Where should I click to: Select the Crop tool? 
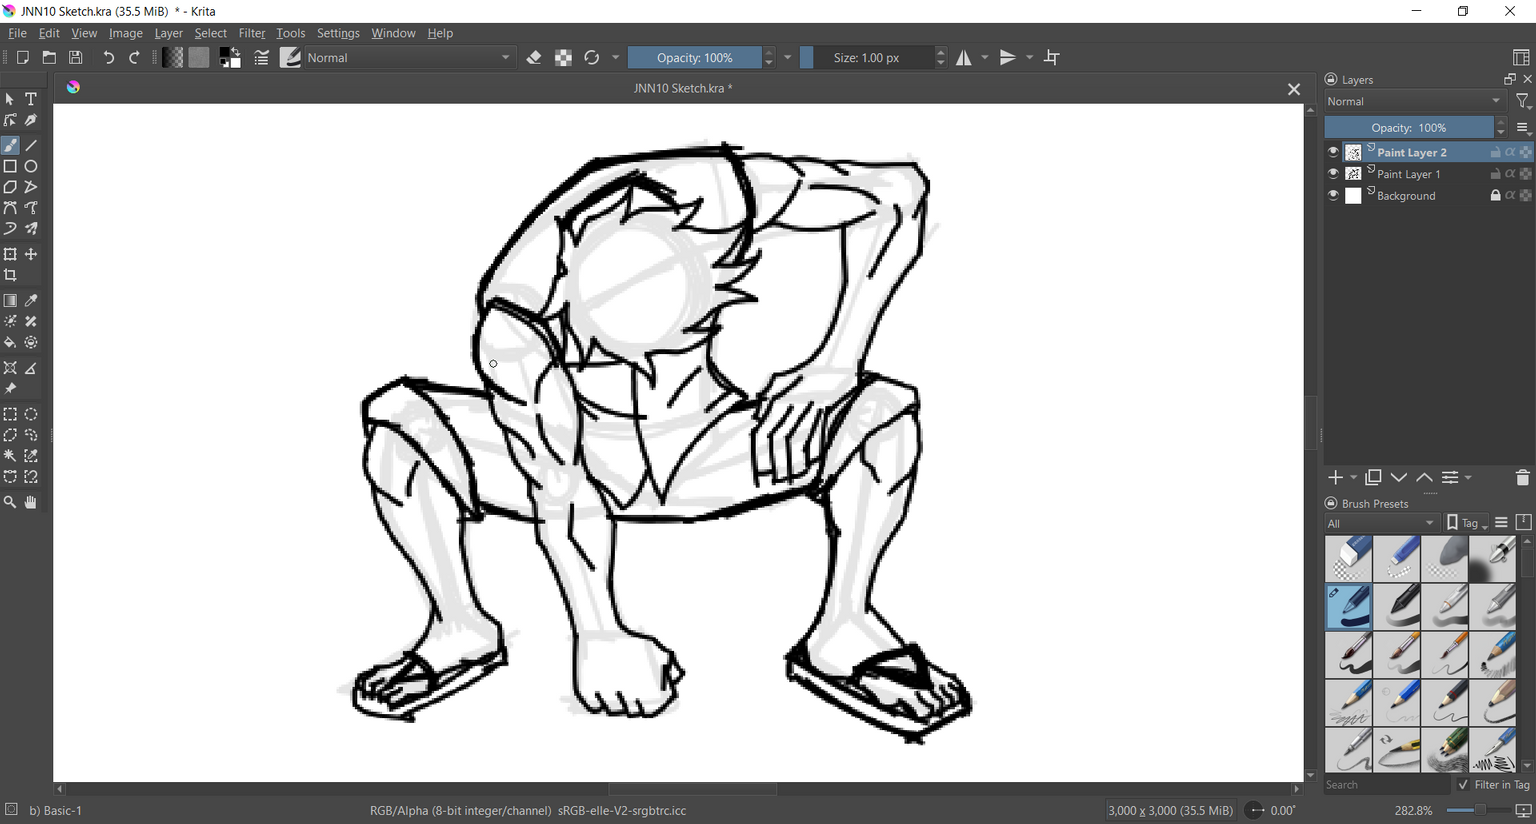(10, 276)
